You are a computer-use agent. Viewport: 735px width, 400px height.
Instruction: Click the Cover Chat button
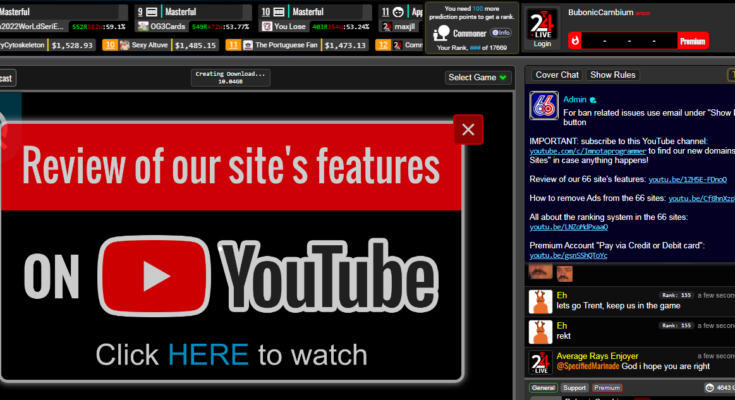tap(557, 75)
